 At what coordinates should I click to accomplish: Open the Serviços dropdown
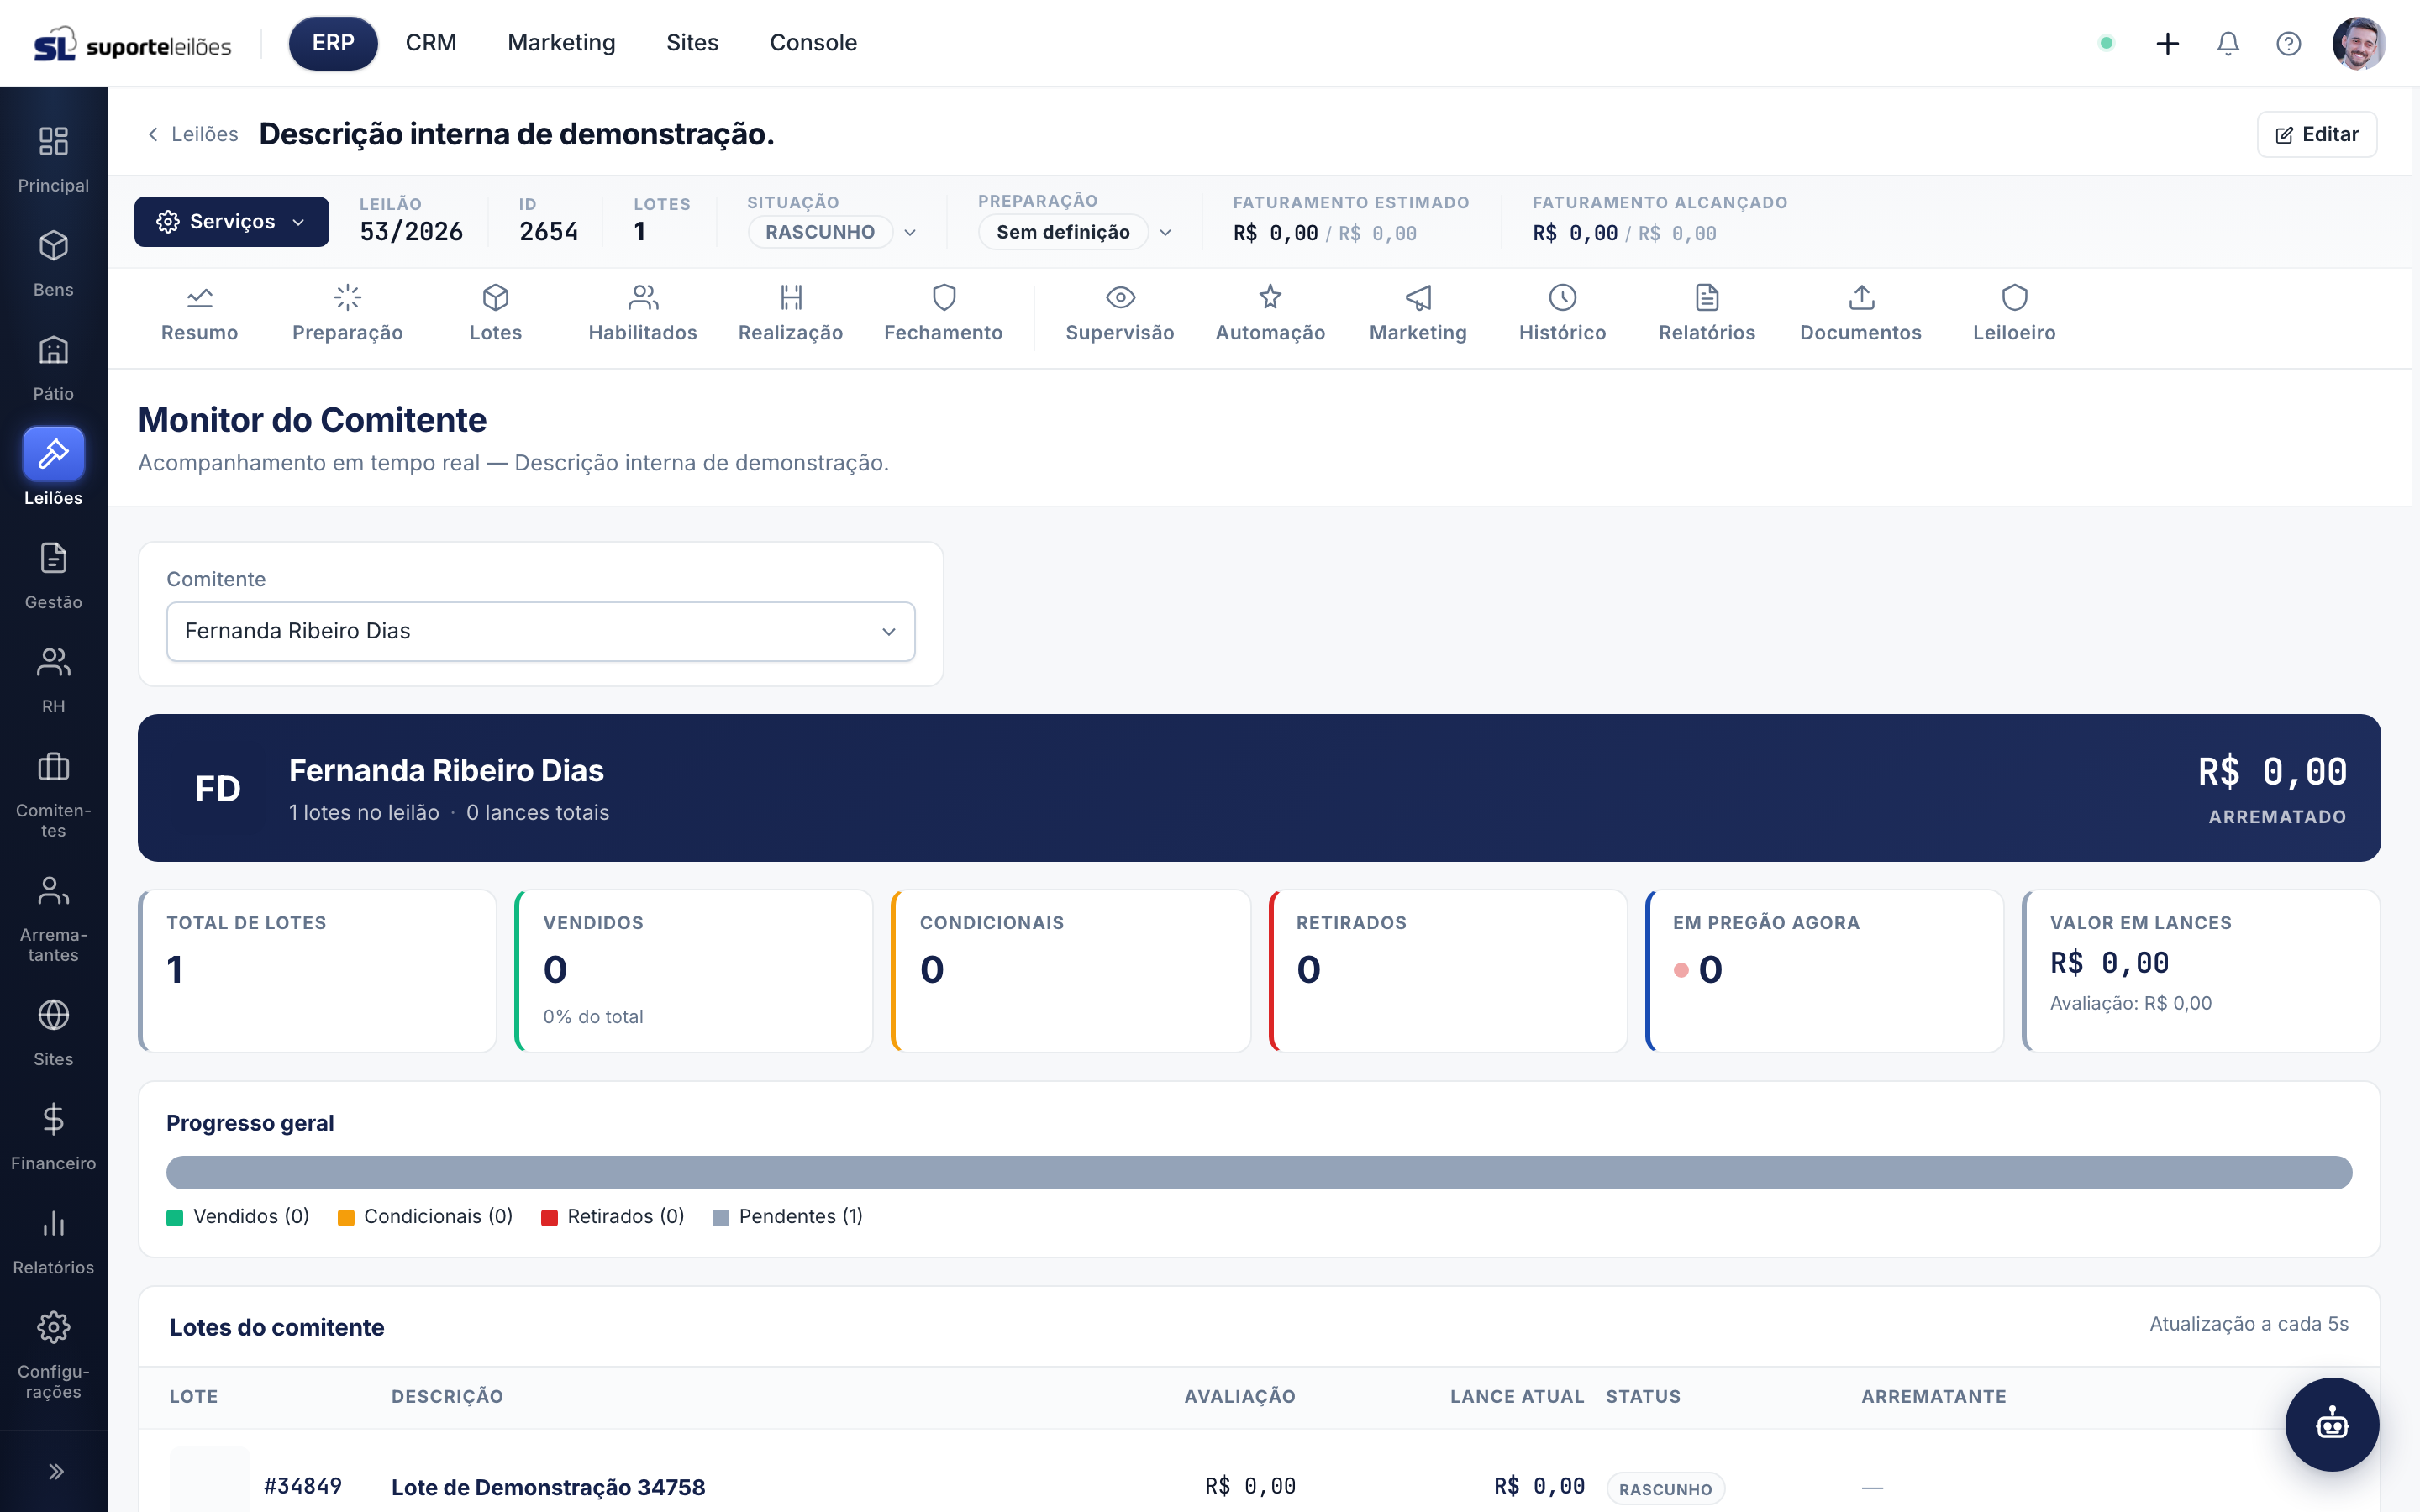click(231, 221)
